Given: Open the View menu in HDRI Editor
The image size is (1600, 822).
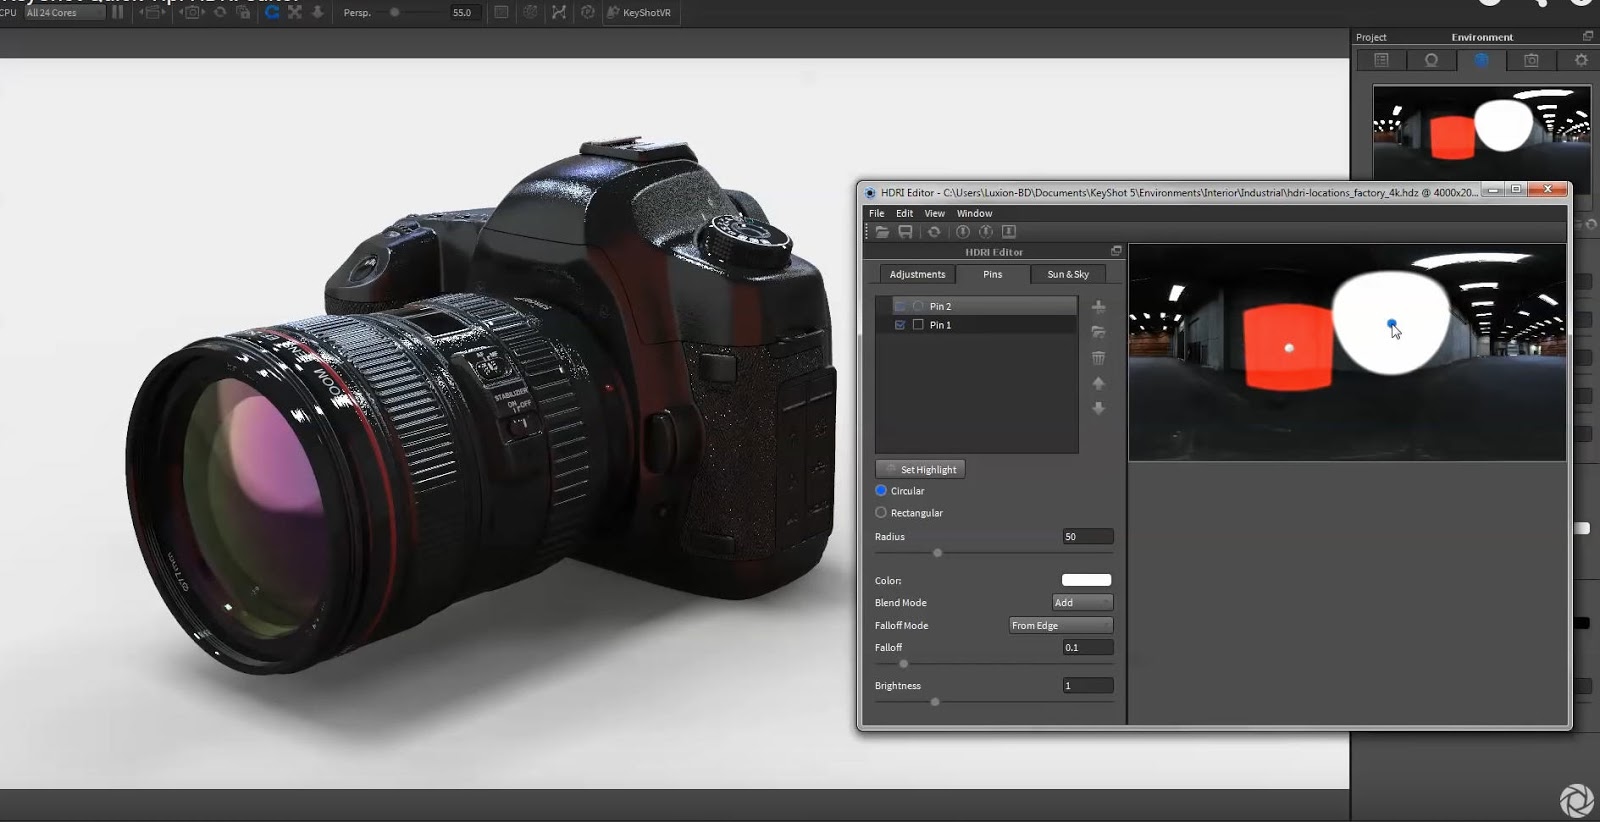Looking at the screenshot, I should (934, 213).
